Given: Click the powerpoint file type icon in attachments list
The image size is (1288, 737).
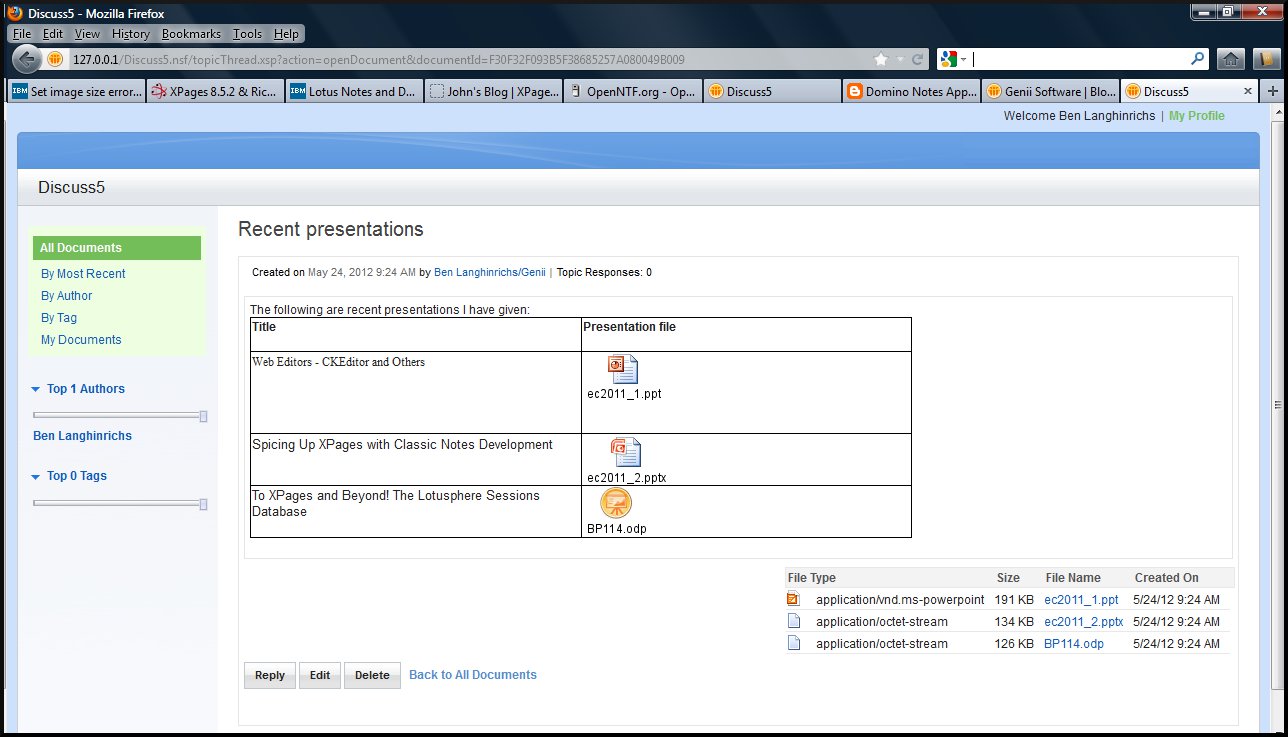Looking at the screenshot, I should [x=794, y=600].
